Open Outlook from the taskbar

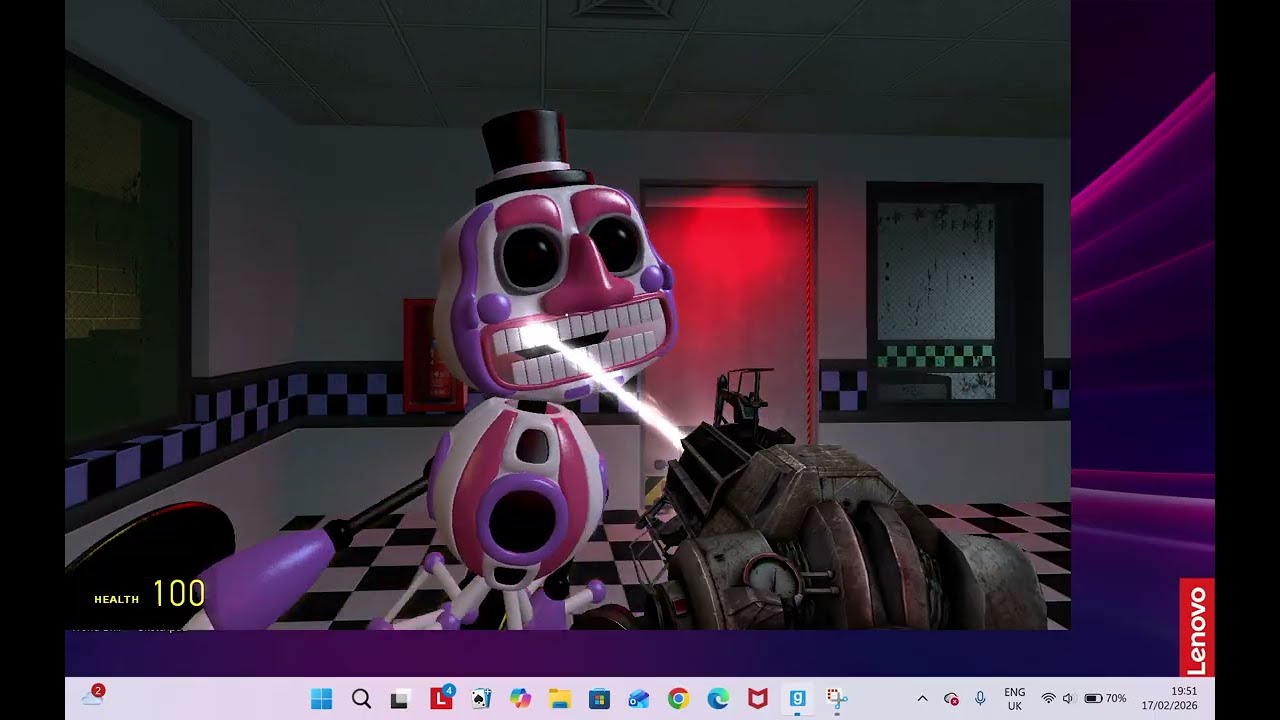coord(639,699)
